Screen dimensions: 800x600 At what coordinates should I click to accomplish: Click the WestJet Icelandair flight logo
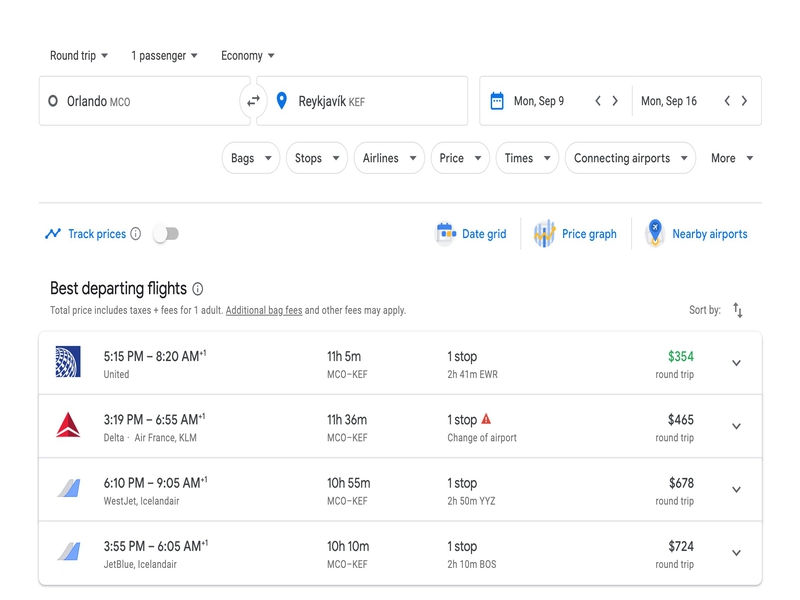pyautogui.click(x=68, y=488)
